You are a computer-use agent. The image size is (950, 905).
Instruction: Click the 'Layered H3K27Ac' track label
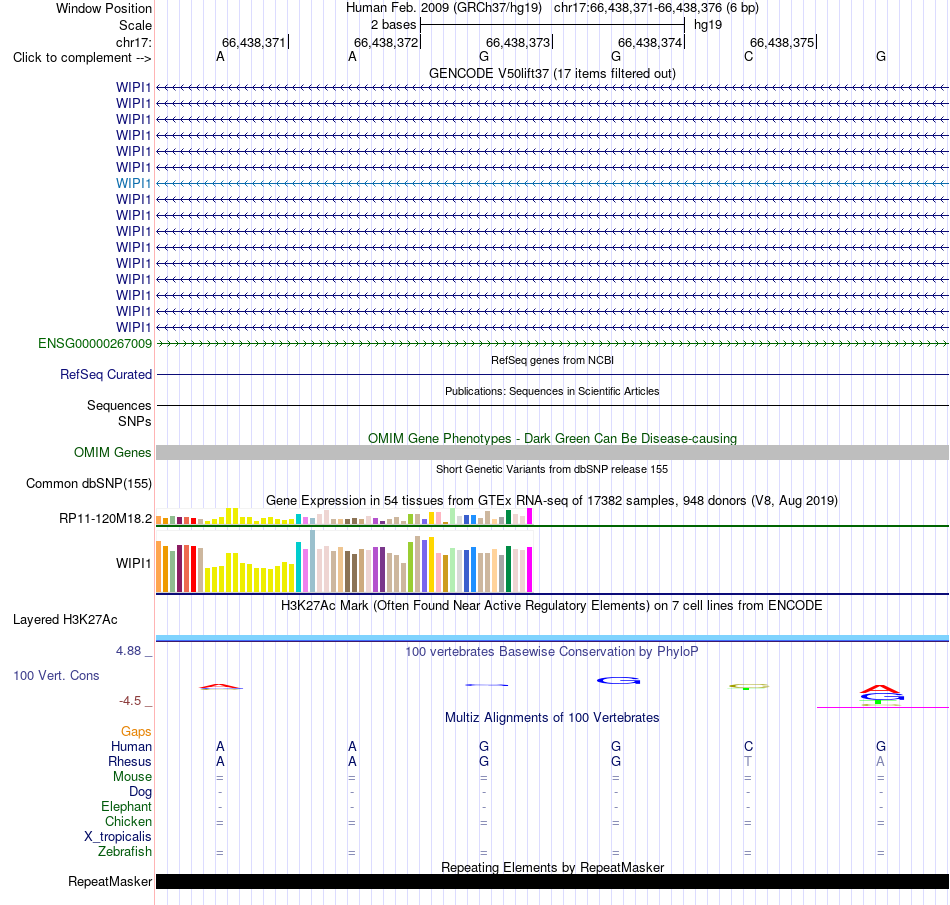(65, 620)
